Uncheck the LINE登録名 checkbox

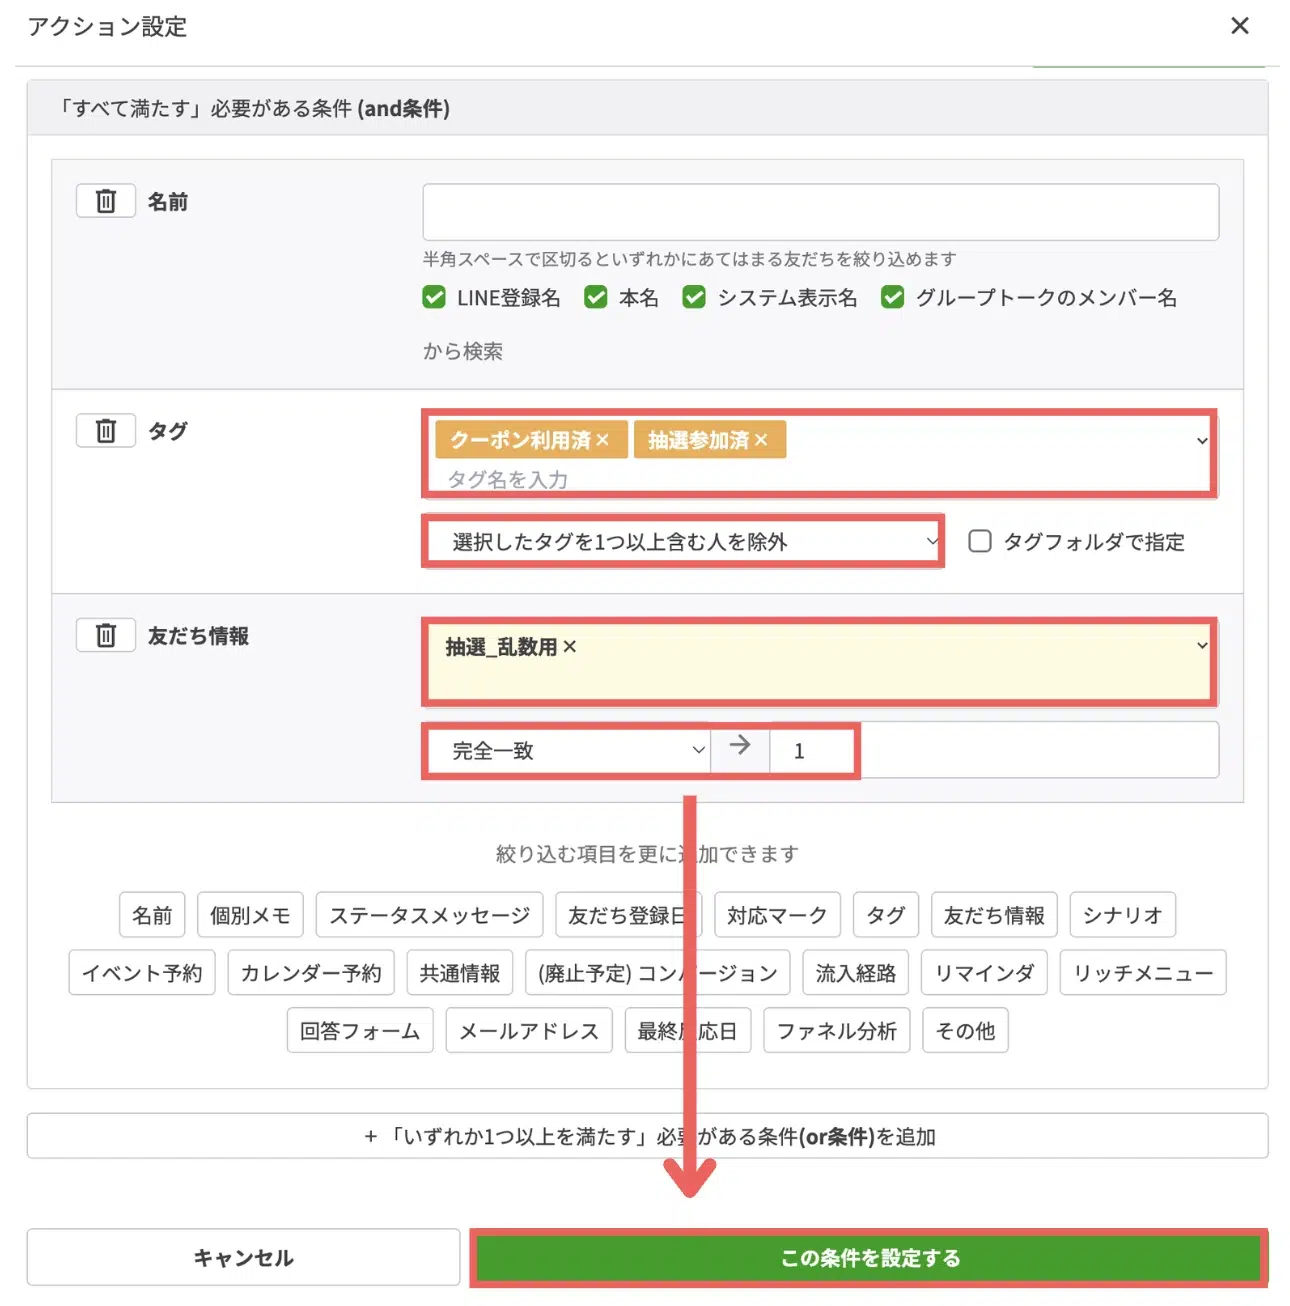point(434,297)
